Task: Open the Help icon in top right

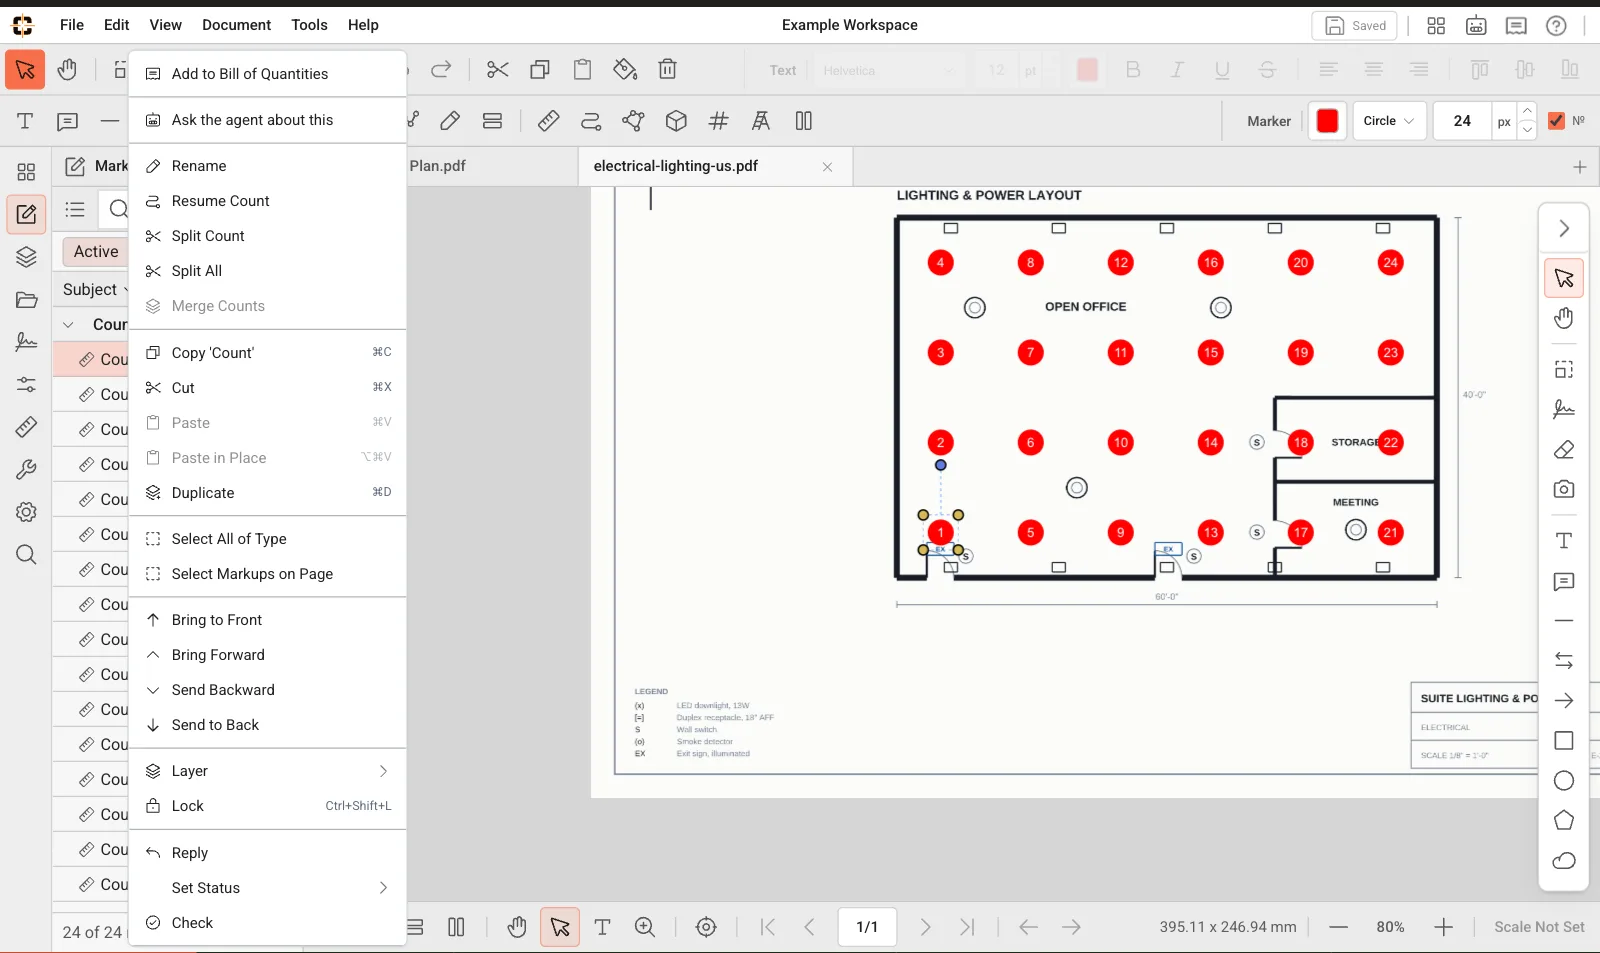Action: click(x=1556, y=26)
